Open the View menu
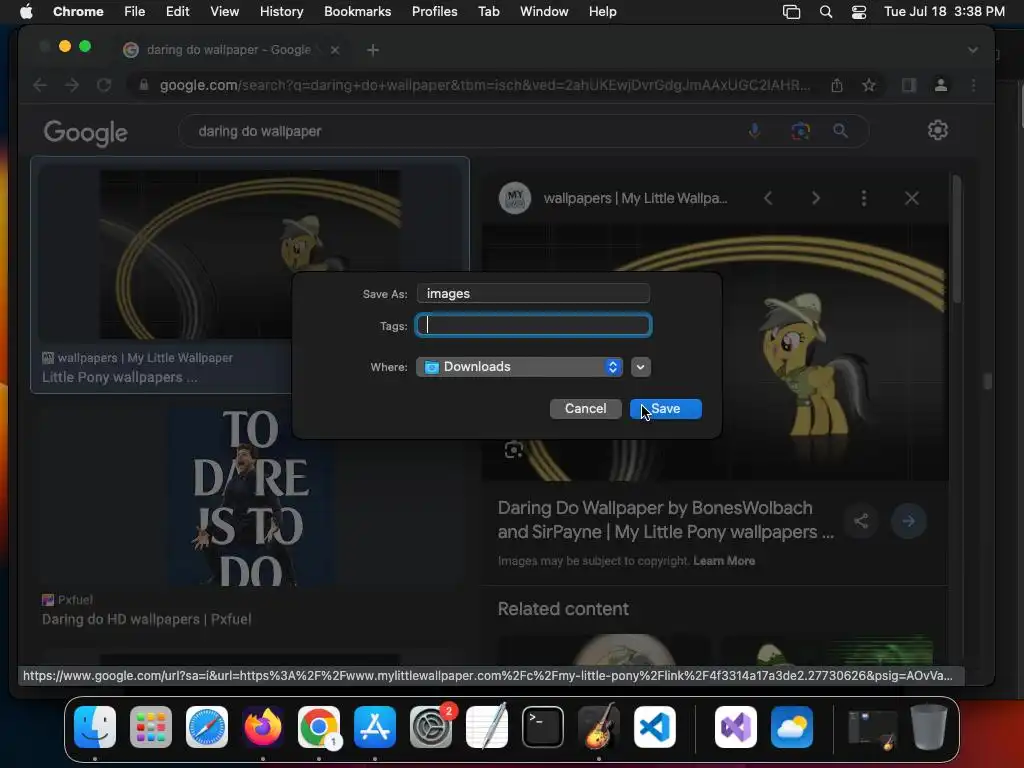The height and width of the screenshot is (768, 1024). click(x=224, y=12)
